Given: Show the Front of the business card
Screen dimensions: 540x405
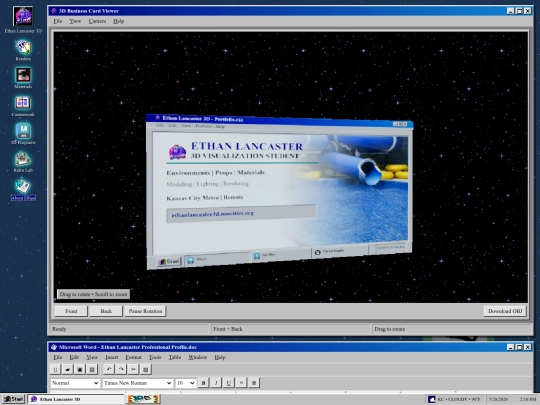Looking at the screenshot, I should (71, 311).
